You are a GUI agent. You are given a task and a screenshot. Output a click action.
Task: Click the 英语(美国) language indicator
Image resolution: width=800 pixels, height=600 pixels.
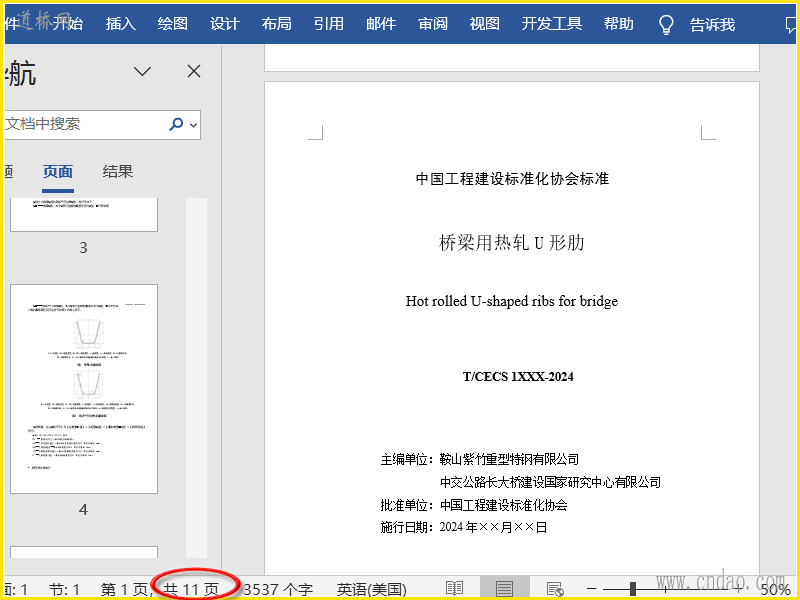click(372, 590)
